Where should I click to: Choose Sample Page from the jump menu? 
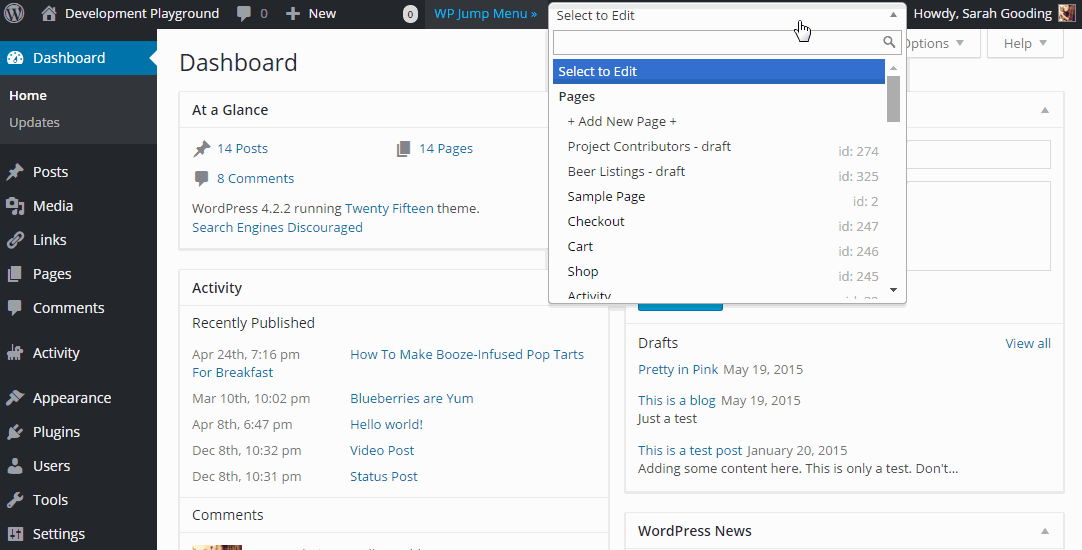606,197
